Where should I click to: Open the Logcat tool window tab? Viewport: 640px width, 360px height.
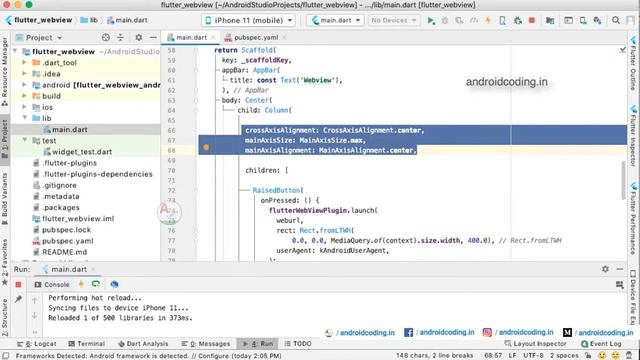click(x=37, y=344)
